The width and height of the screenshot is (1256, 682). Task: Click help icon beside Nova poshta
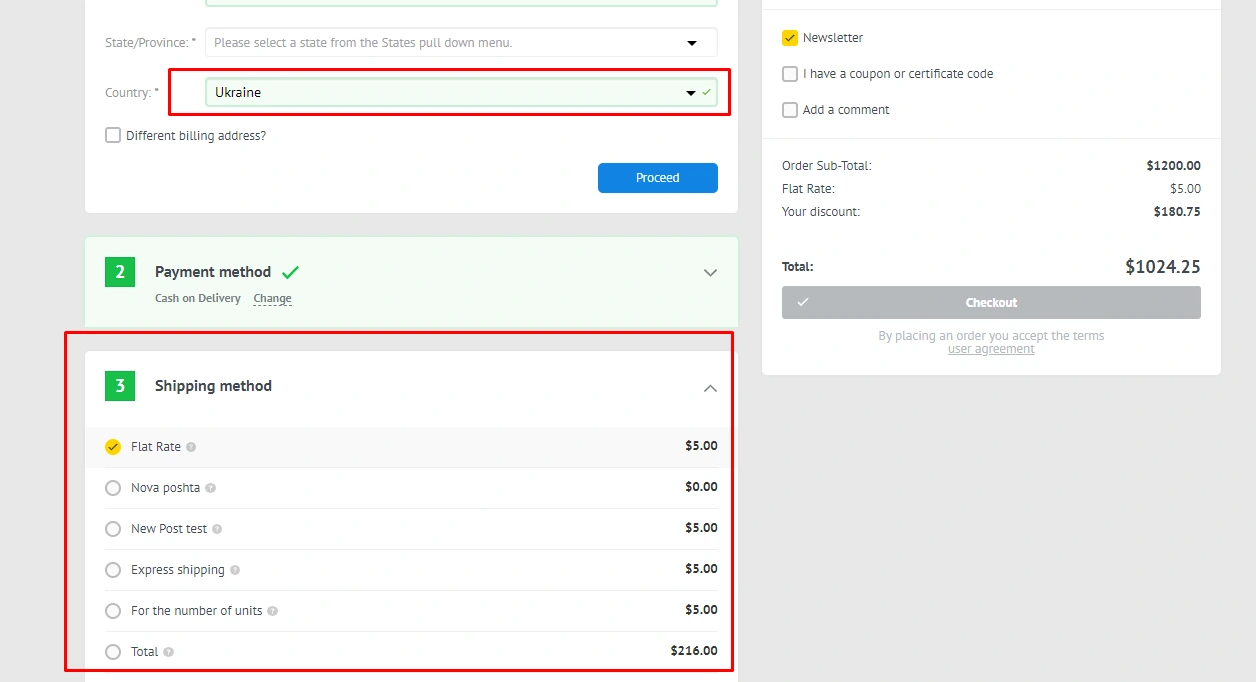click(210, 488)
